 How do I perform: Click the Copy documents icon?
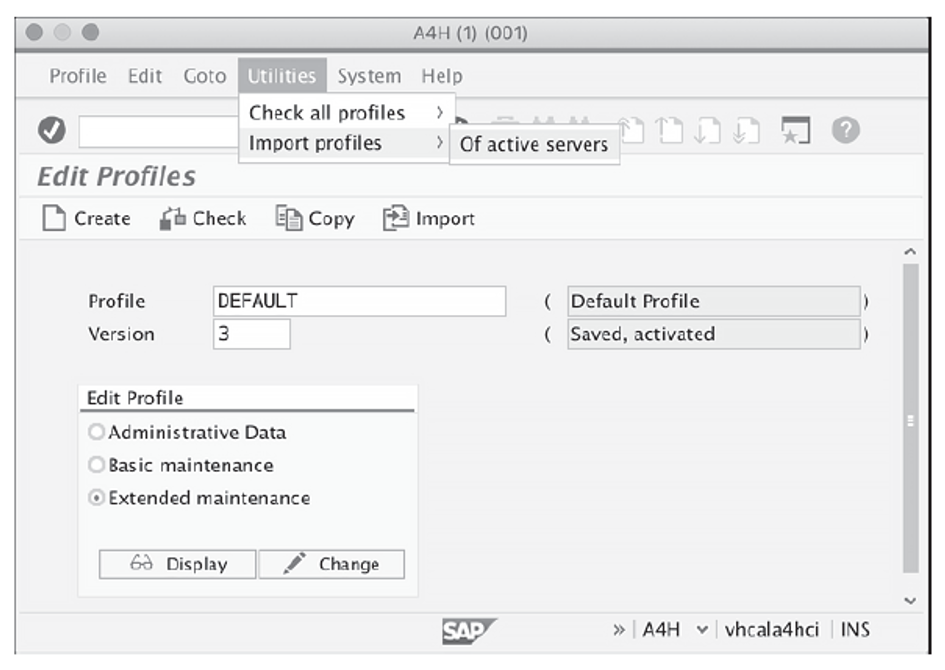click(x=289, y=218)
